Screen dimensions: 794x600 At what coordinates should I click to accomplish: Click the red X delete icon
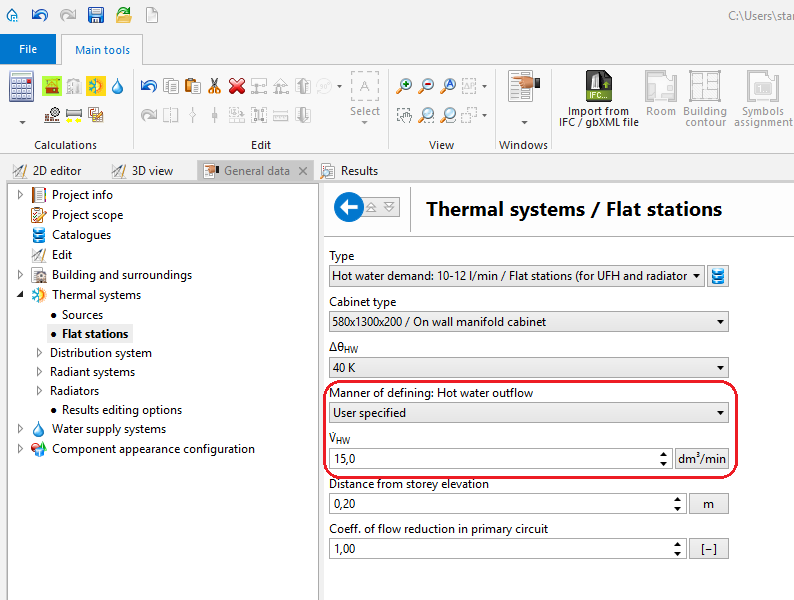point(237,86)
